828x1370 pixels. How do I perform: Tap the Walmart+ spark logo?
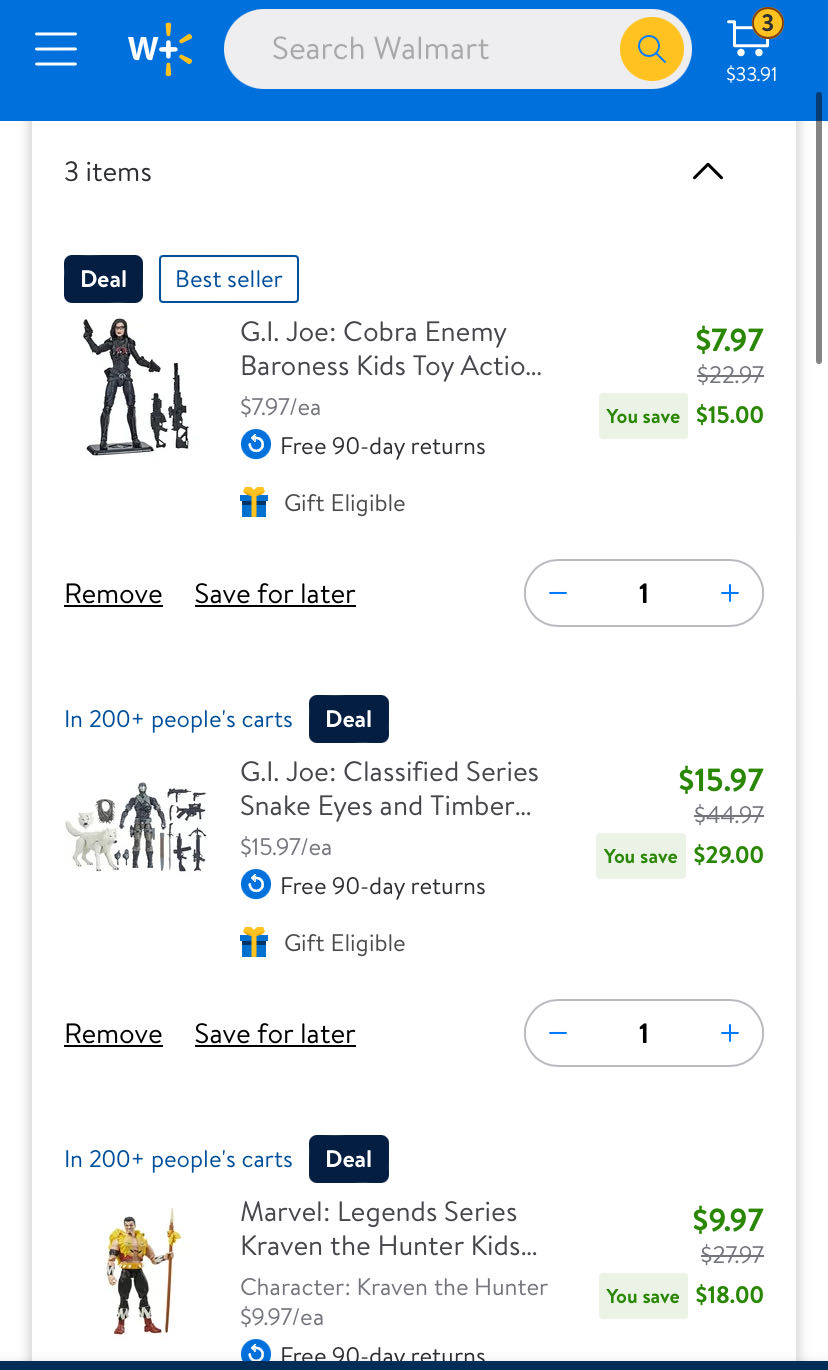click(x=159, y=48)
